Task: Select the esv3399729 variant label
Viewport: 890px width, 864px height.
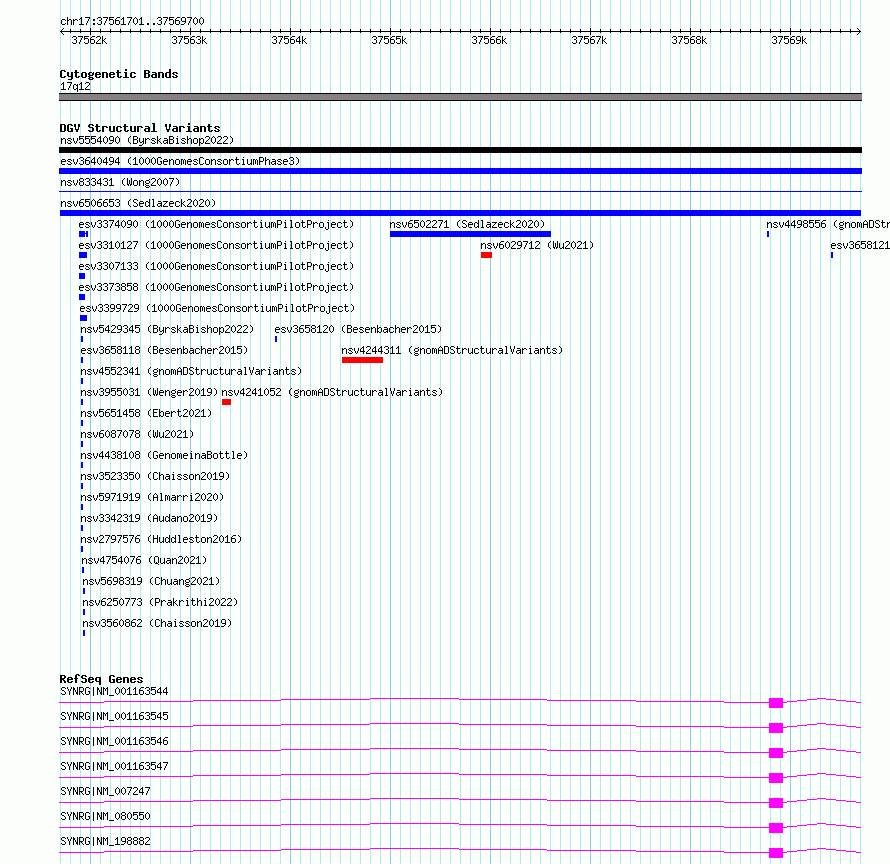Action: 217,308
